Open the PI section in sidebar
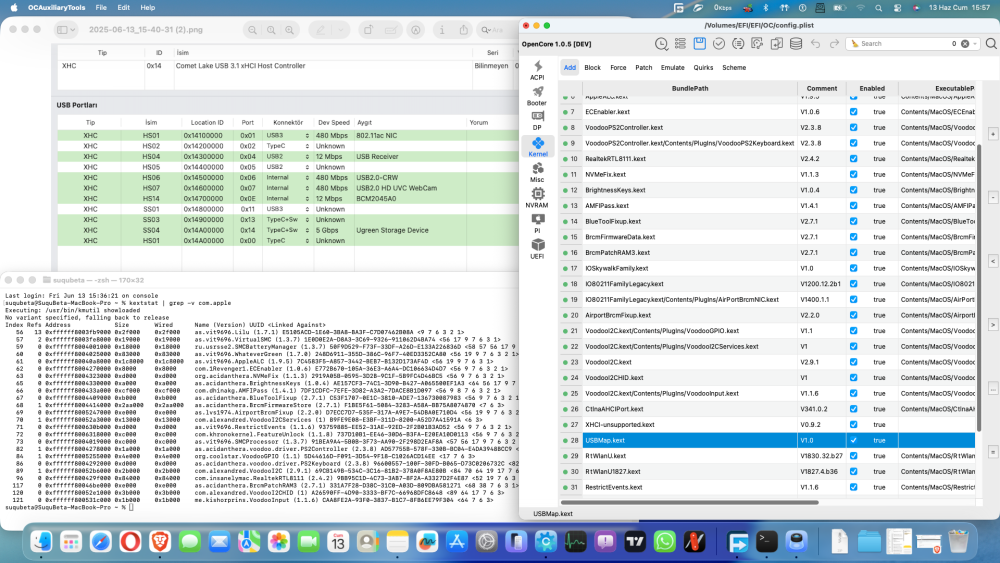The width and height of the screenshot is (1000, 563). point(537,223)
